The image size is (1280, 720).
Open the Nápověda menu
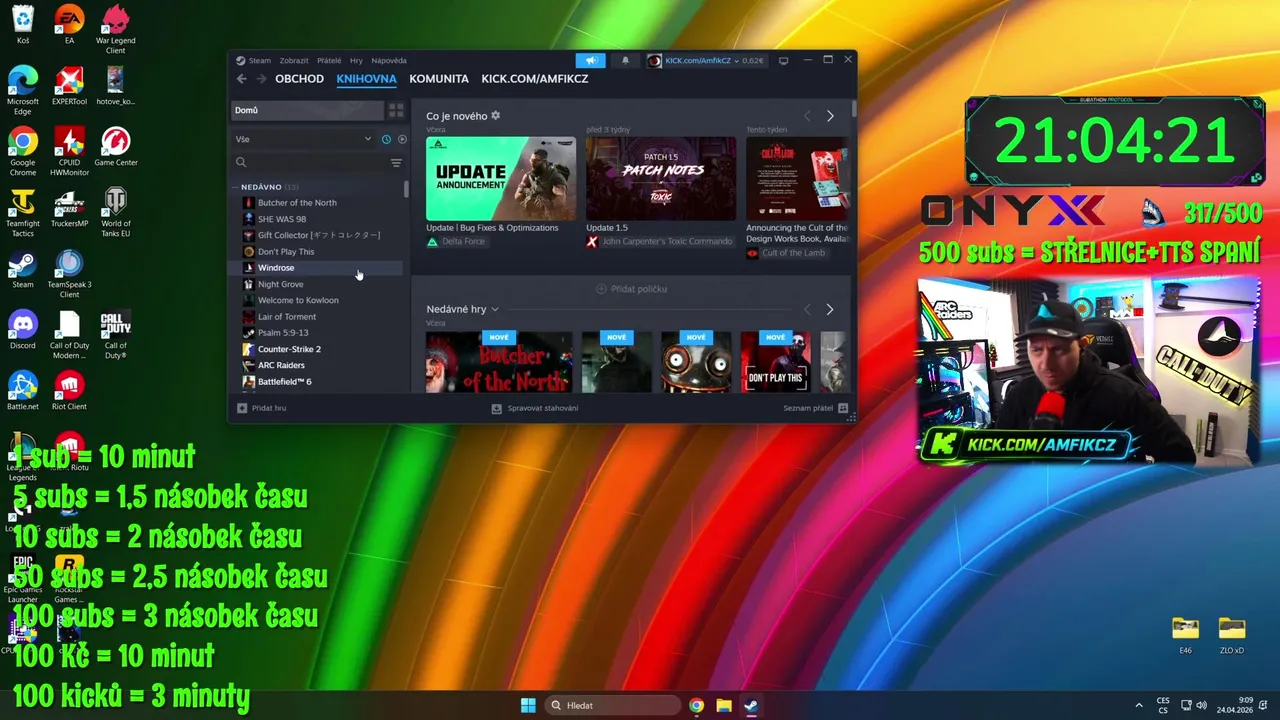[x=389, y=60]
